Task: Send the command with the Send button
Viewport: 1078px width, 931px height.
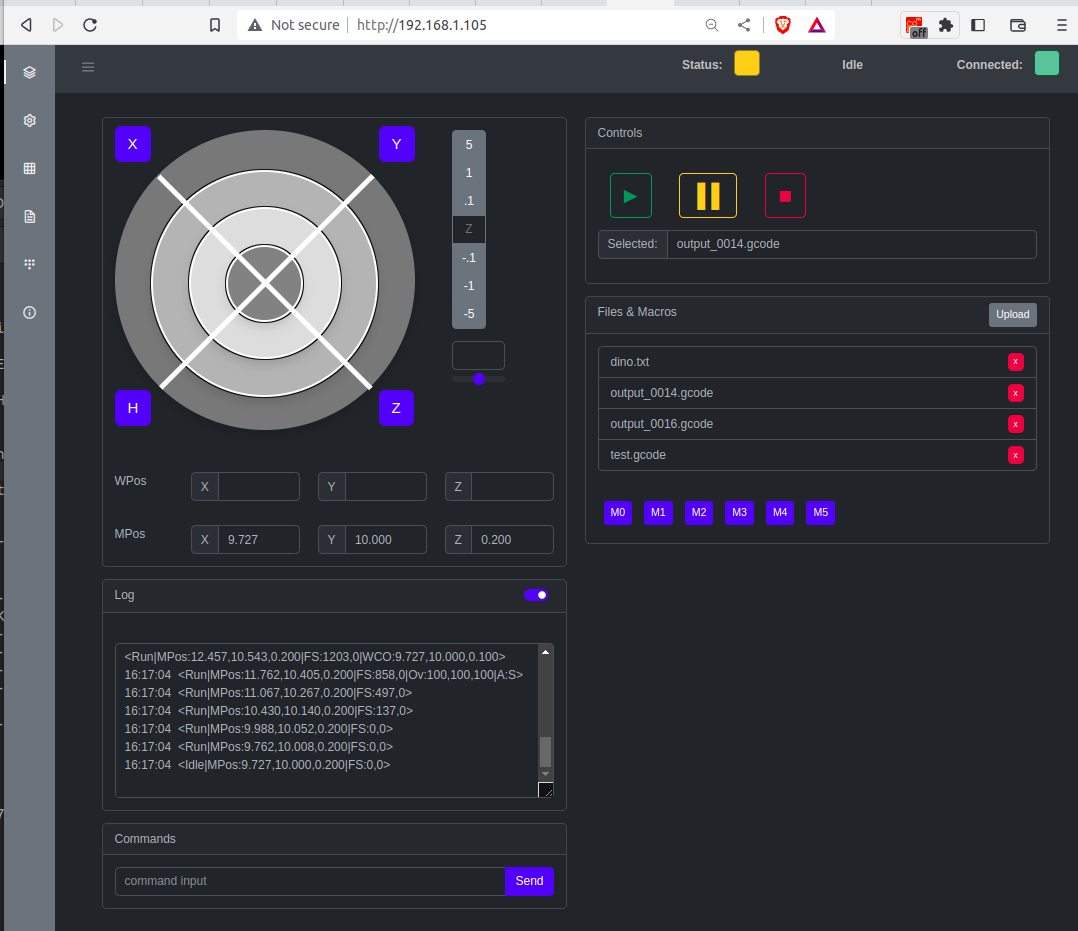Action: [529, 881]
